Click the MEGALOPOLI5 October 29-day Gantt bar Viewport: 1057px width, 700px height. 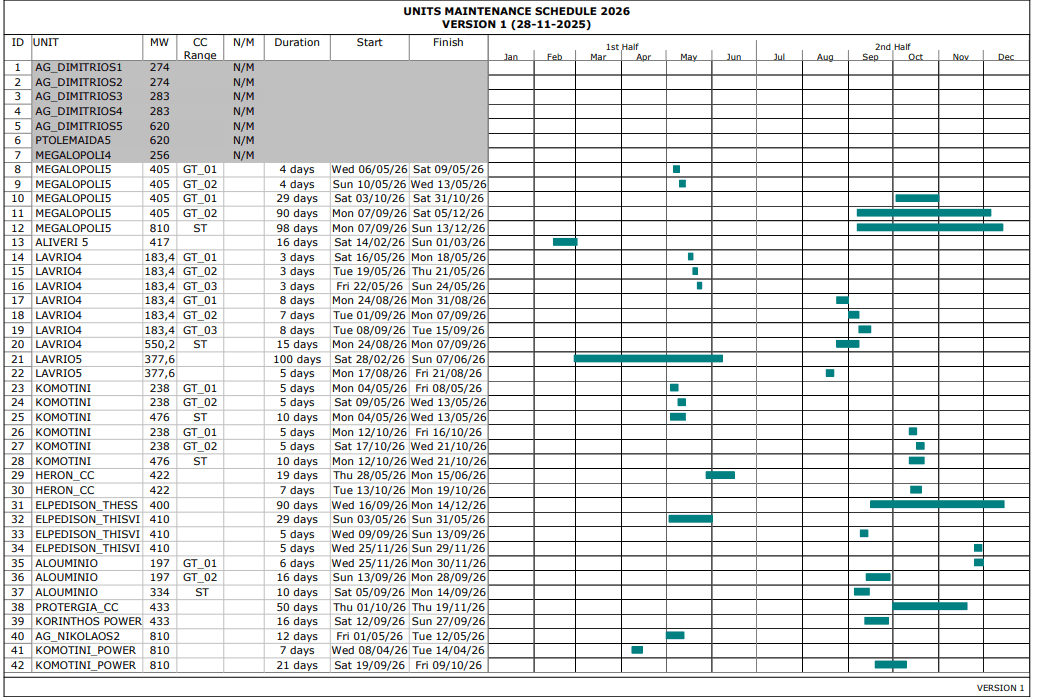pyautogui.click(x=917, y=198)
